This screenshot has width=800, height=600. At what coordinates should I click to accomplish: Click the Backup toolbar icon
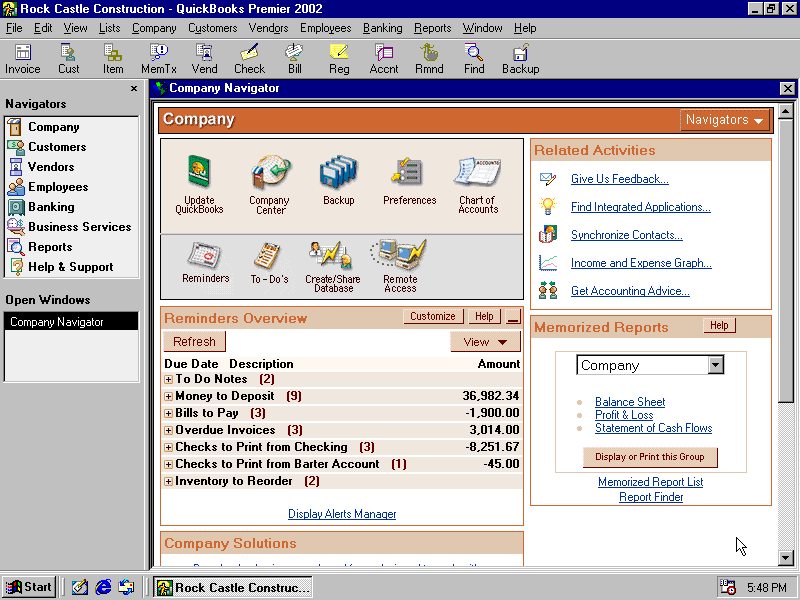[x=520, y=59]
